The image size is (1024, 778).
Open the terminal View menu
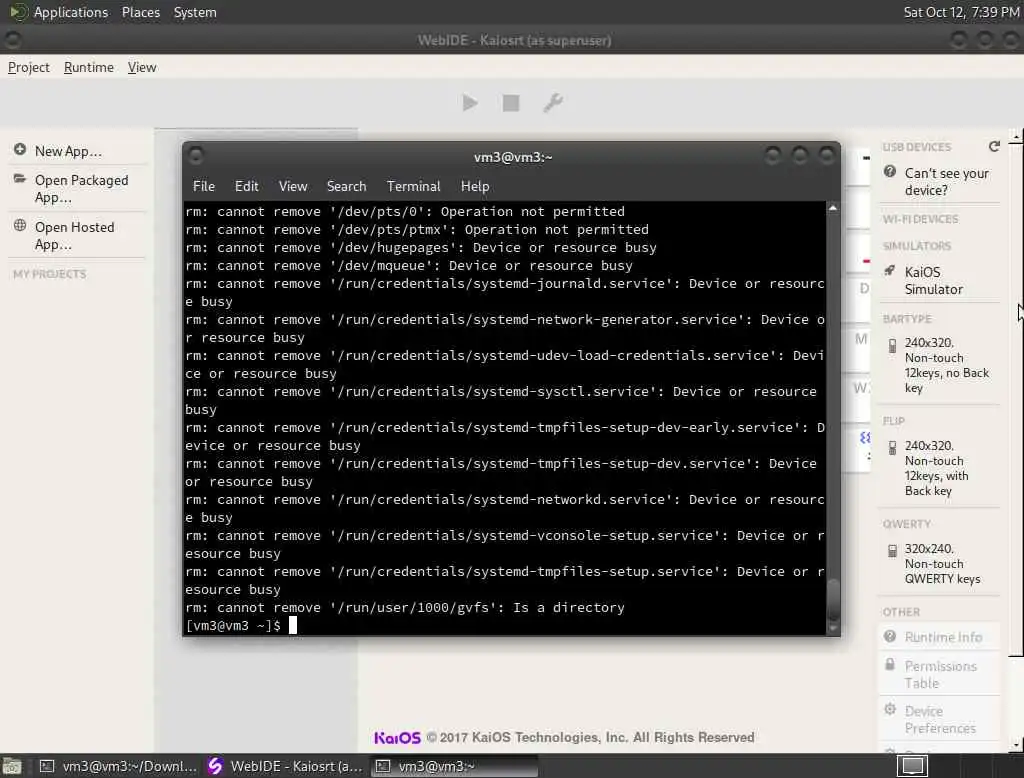pyautogui.click(x=293, y=186)
